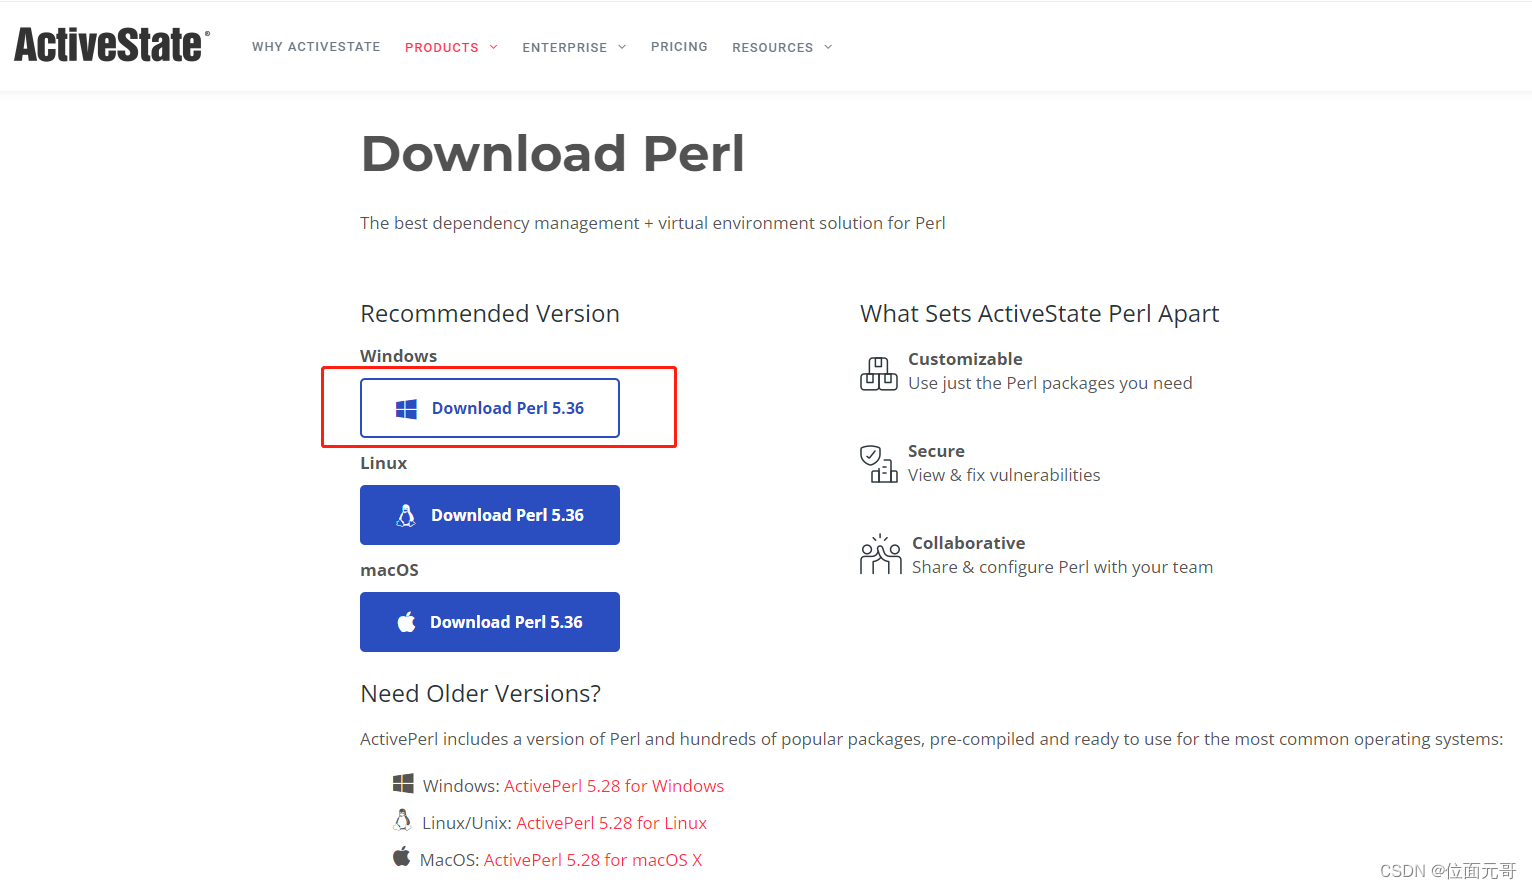Open the WHY ACTIVESTATE menu item
Image resolution: width=1532 pixels, height=889 pixels.
click(x=316, y=47)
